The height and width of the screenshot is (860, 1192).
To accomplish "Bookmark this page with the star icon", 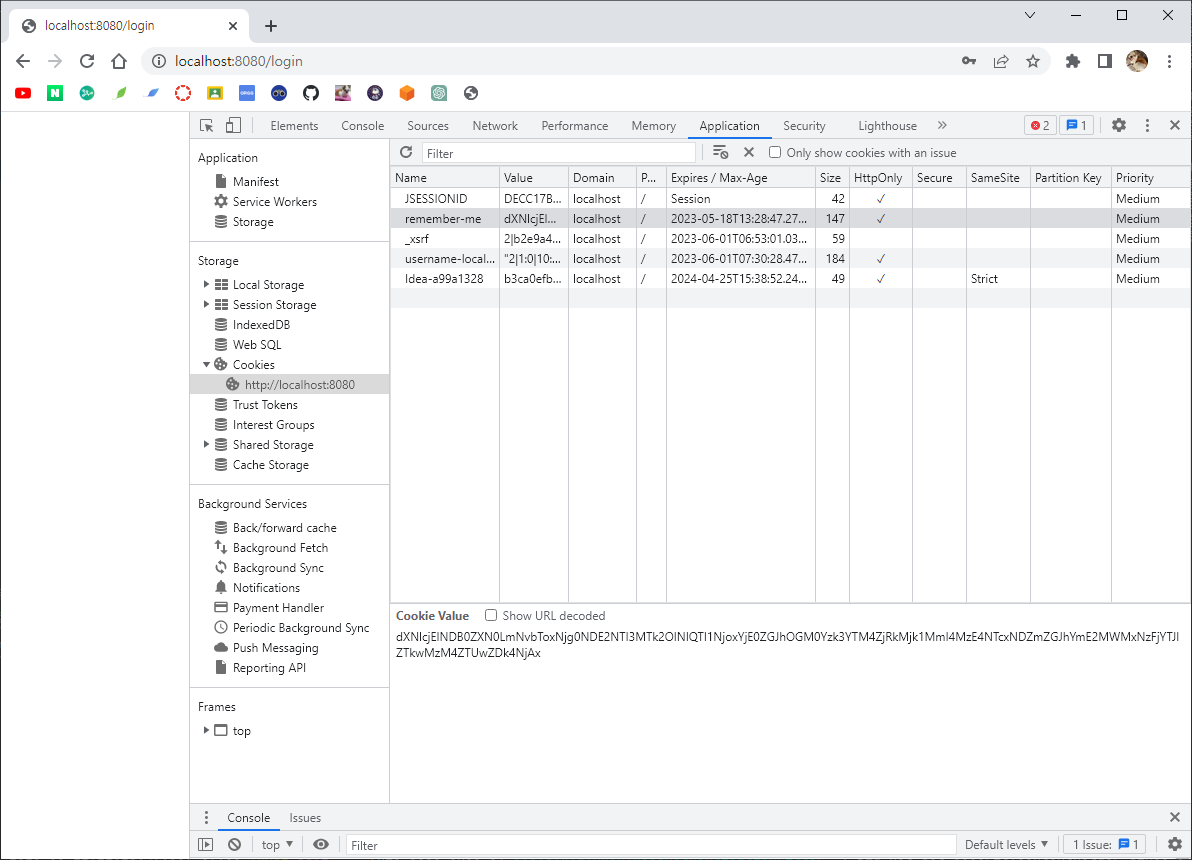I will [1032, 61].
